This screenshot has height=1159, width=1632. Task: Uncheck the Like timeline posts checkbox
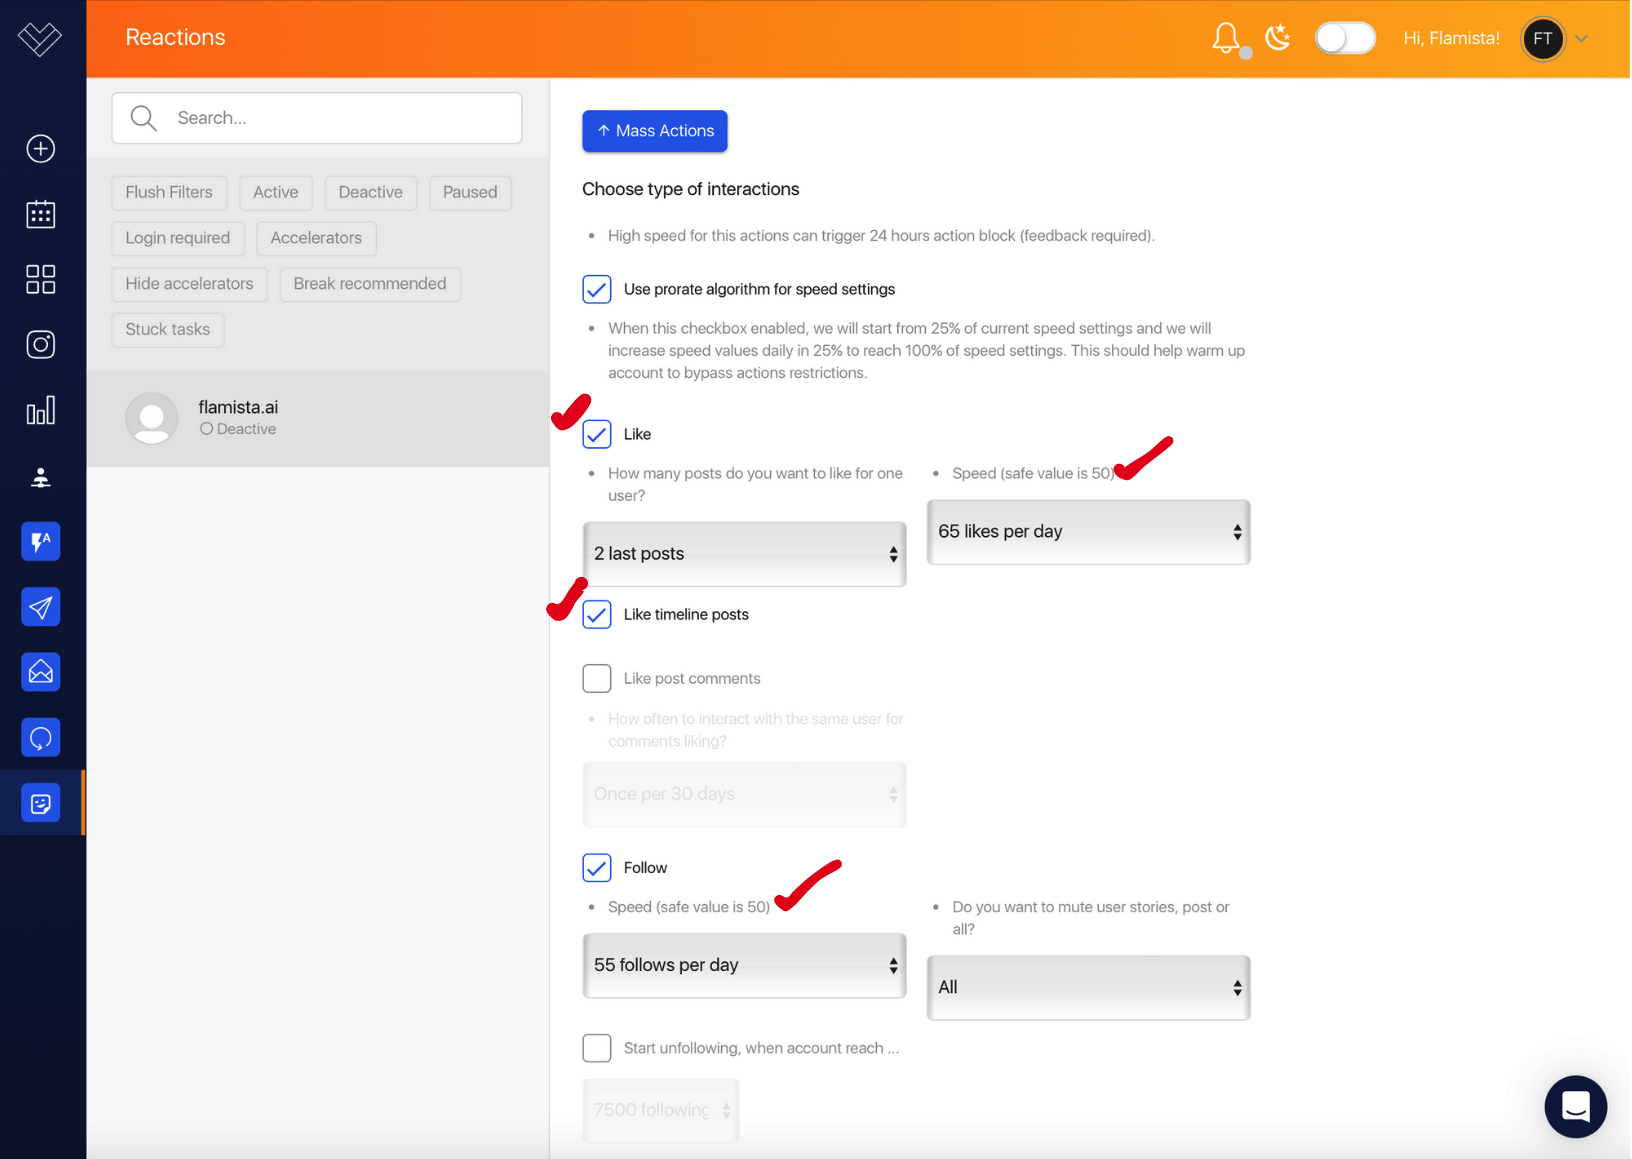tap(597, 614)
